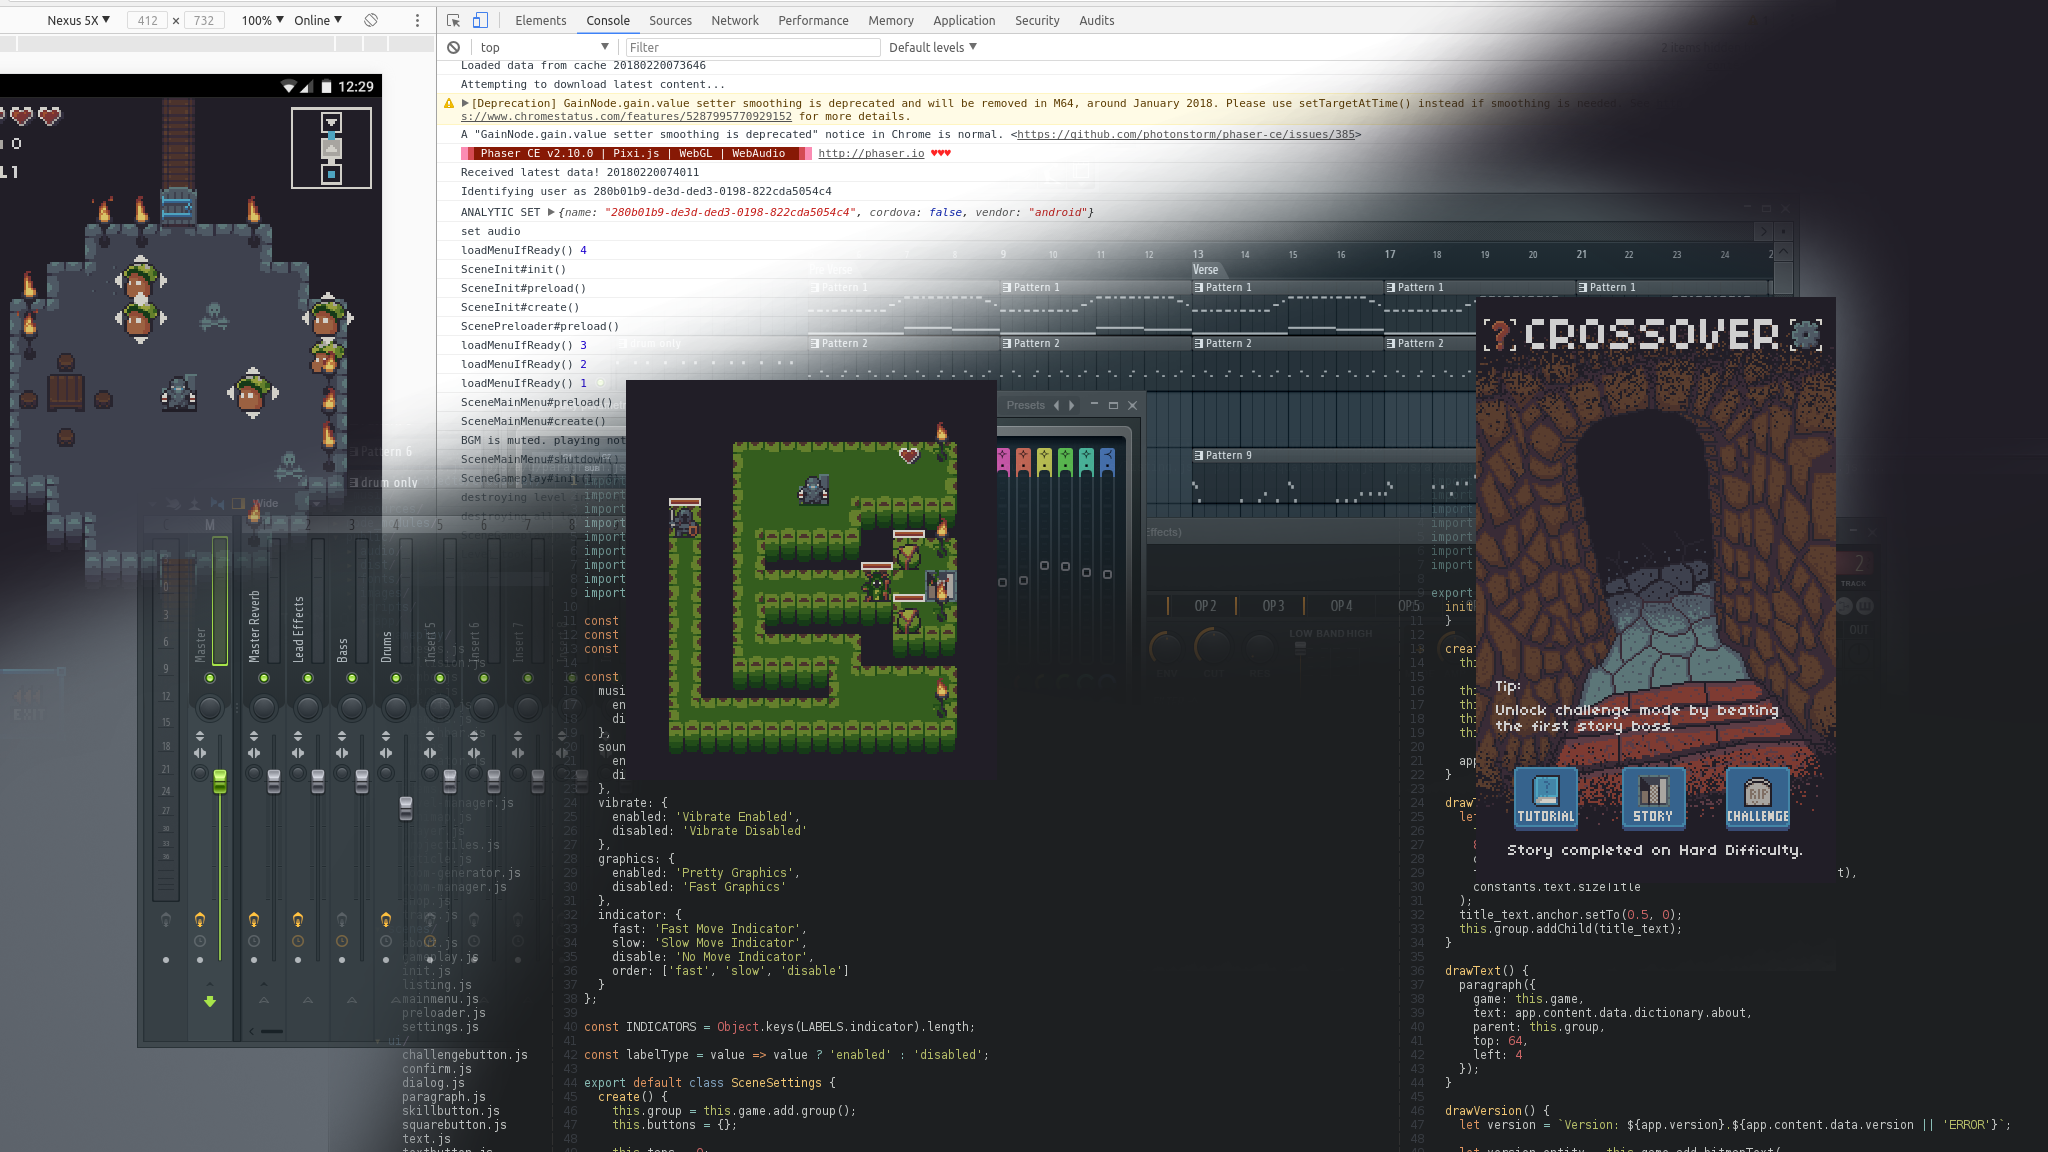Click the dungeon minimap in the phone preview
Screen dimensions: 2048x1152
331,148
